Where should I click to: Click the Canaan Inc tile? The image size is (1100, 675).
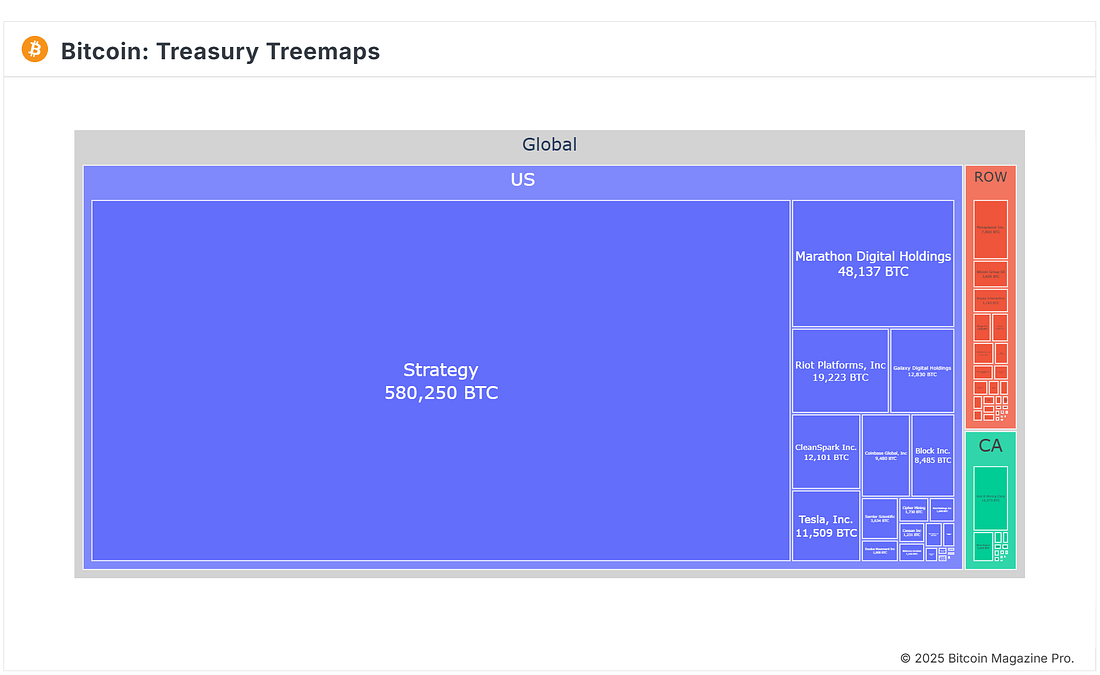(911, 533)
